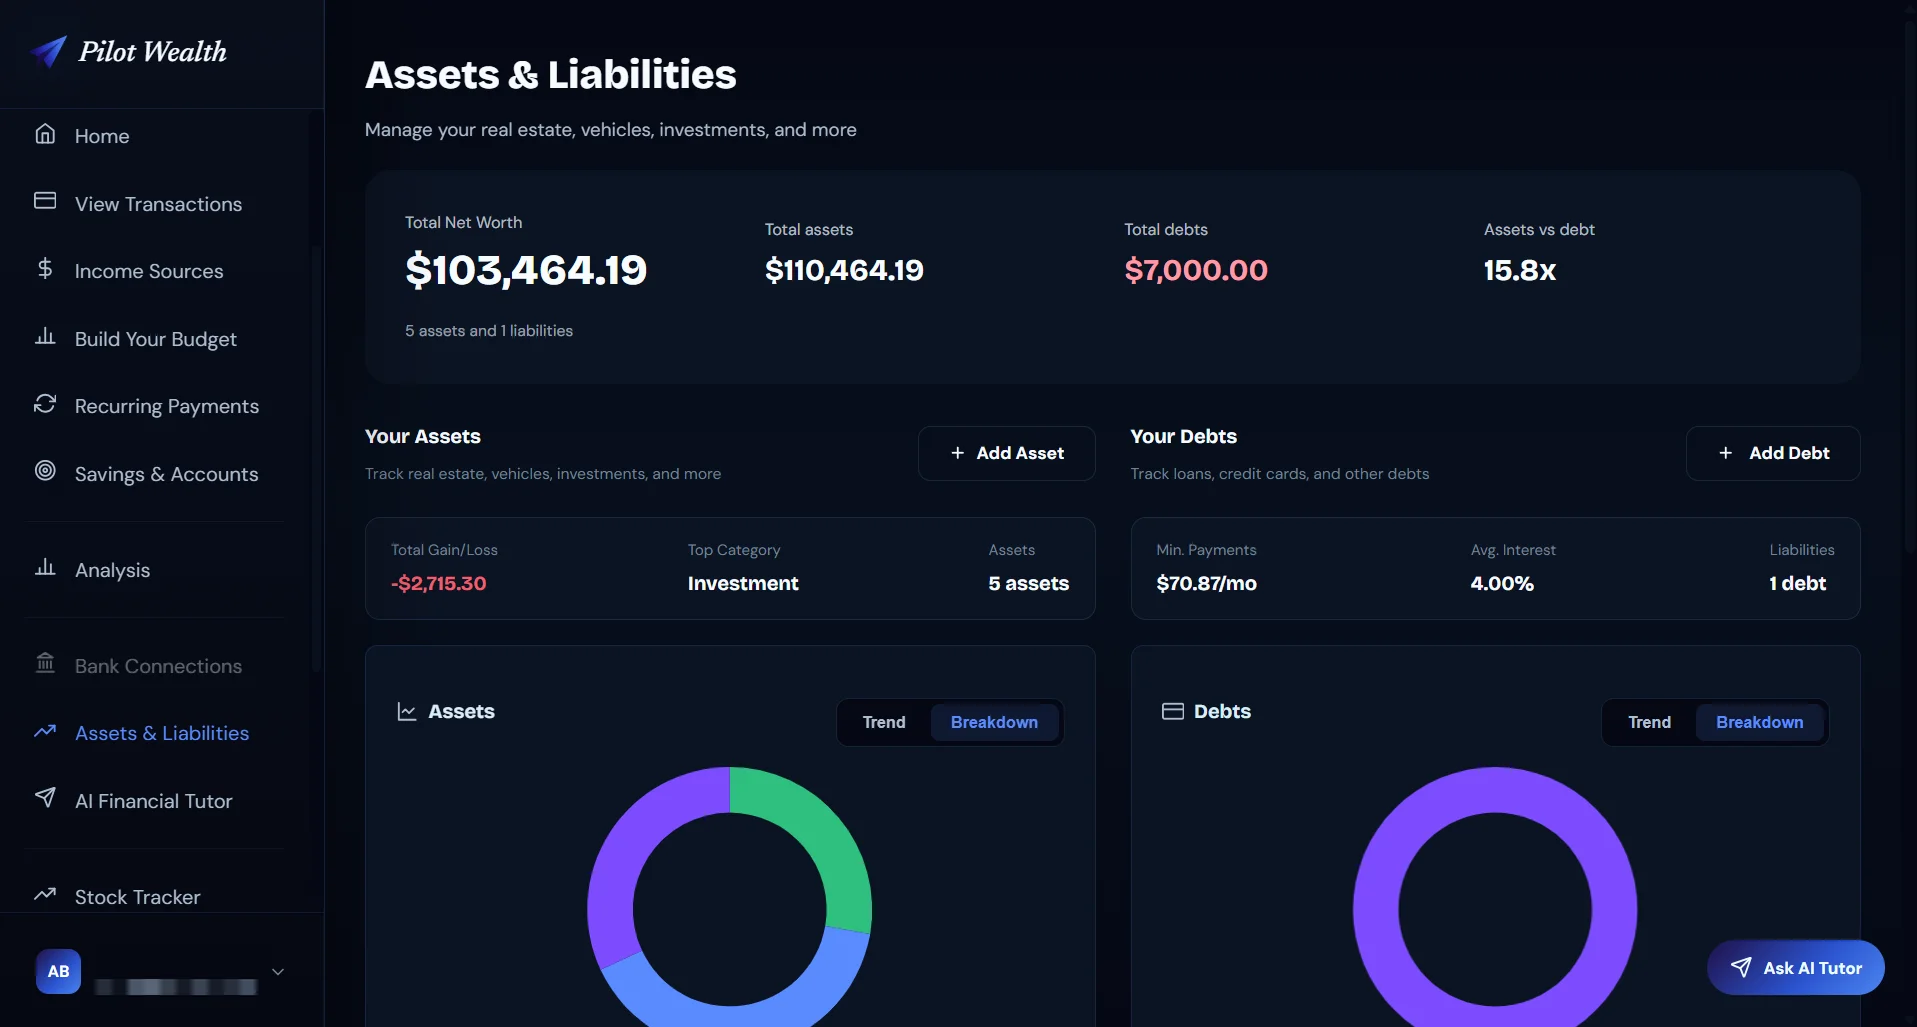
Task: Click the -$2,715.30 gain/loss value
Action: (439, 583)
